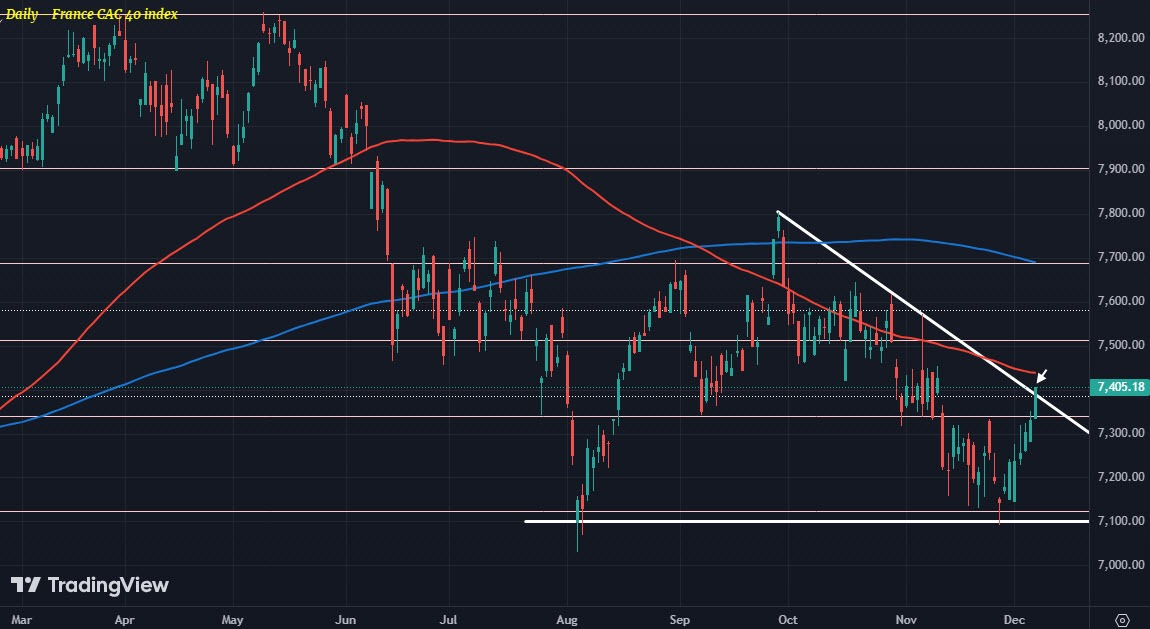Click the Daily timeframe label

pyautogui.click(x=22, y=14)
